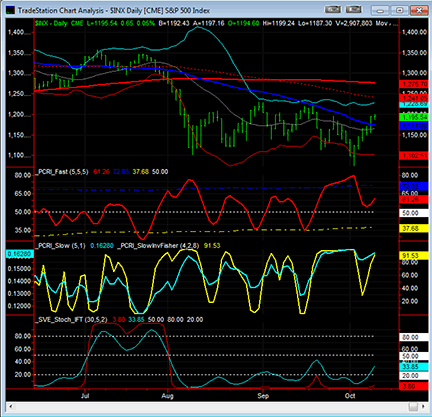Image resolution: width=432 pixels, height=417 pixels.
Task: Select the '_SVE_Stoch_IFT (30,5,2)' indicator label
Action: (71, 320)
